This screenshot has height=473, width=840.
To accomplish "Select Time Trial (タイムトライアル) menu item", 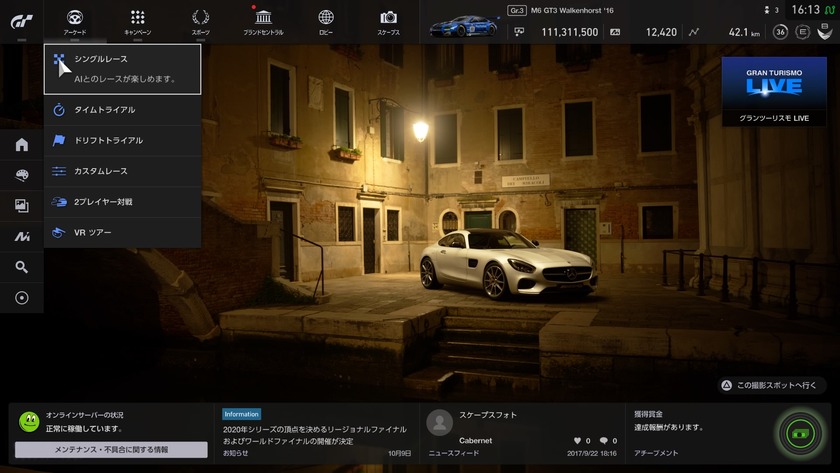I will (123, 110).
